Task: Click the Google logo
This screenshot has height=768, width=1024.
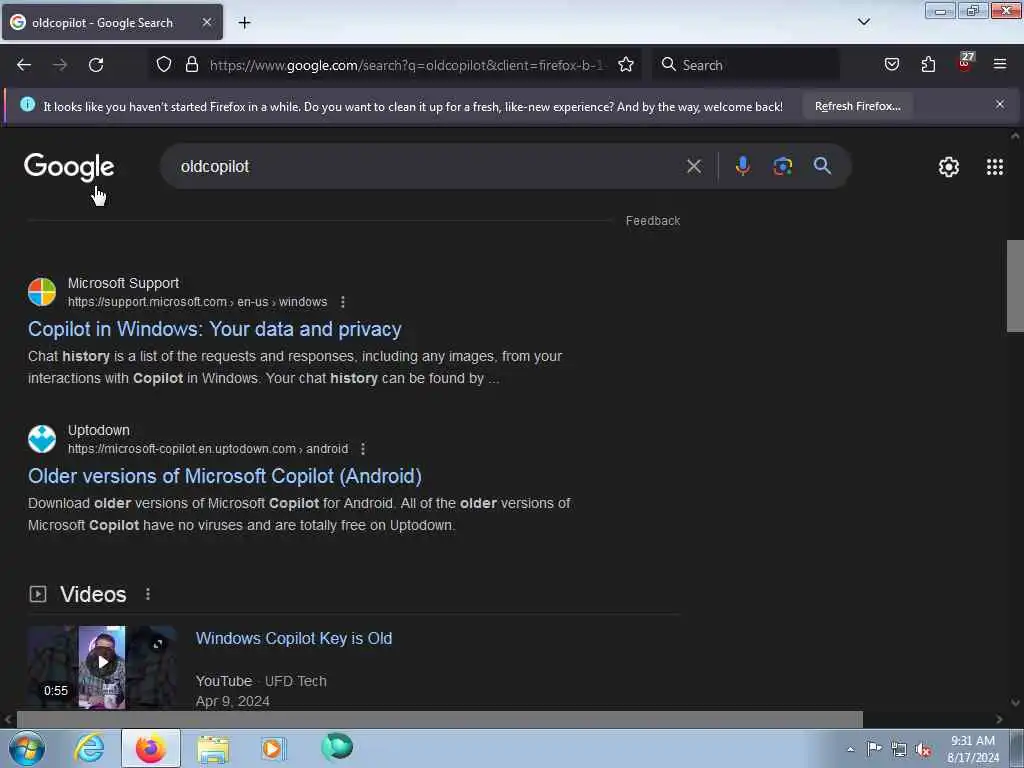Action: (69, 167)
